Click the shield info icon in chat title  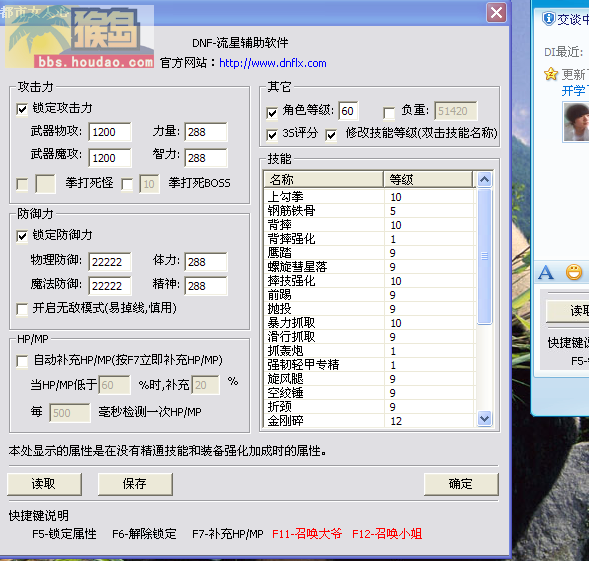(548, 18)
